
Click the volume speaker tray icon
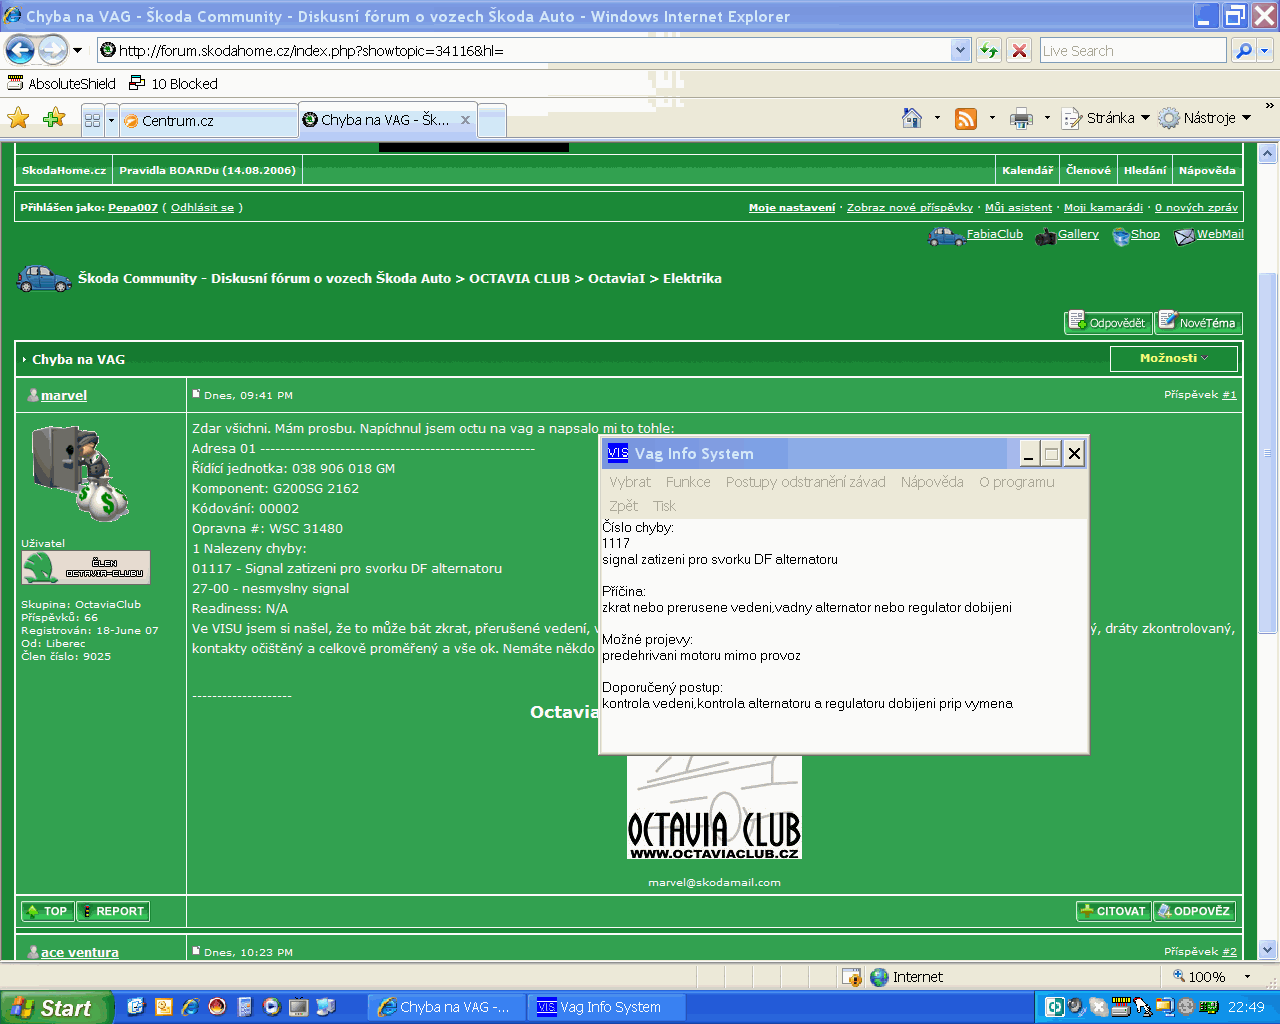(x=1076, y=1007)
